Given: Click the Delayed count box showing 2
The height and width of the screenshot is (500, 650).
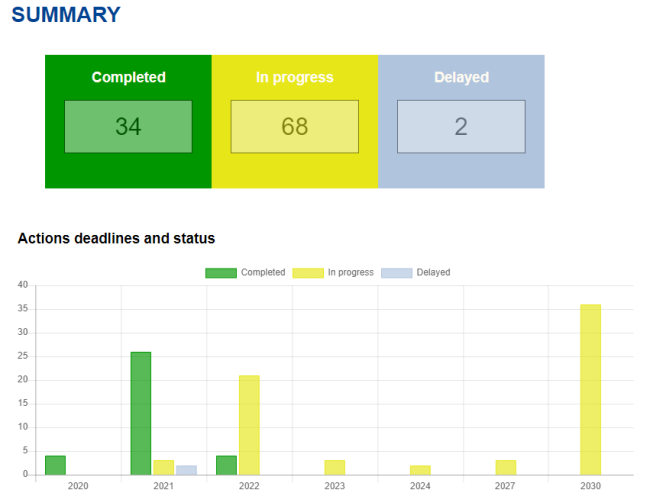Looking at the screenshot, I should coord(461,126).
